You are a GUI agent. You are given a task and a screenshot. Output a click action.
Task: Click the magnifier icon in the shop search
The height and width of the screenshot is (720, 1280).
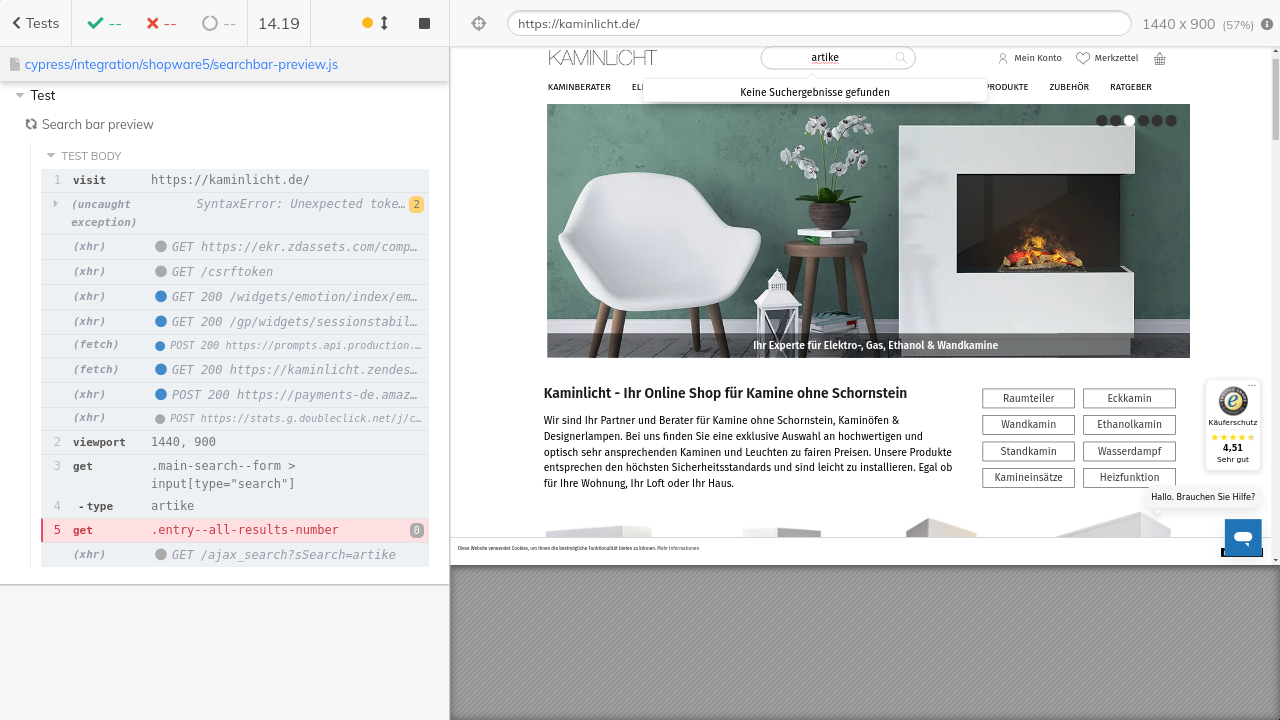point(901,58)
